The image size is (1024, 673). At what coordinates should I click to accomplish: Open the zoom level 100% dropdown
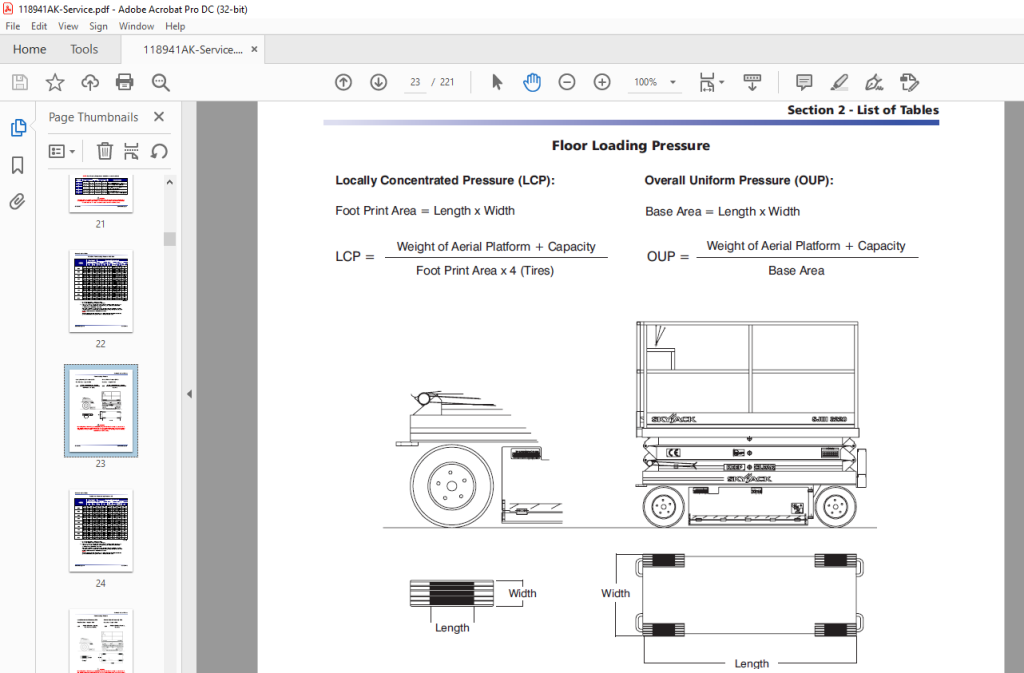click(x=673, y=82)
